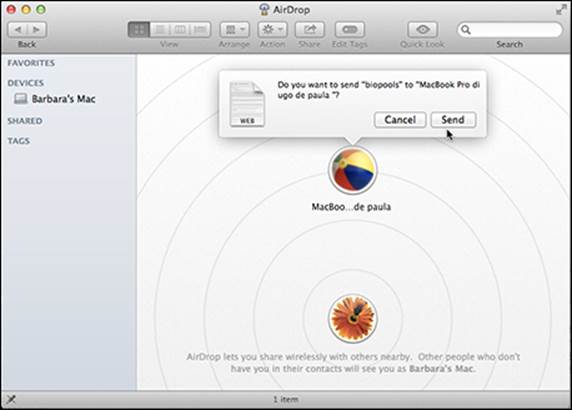Open the Shared sidebar section
This screenshot has height=410, width=572.
point(25,121)
